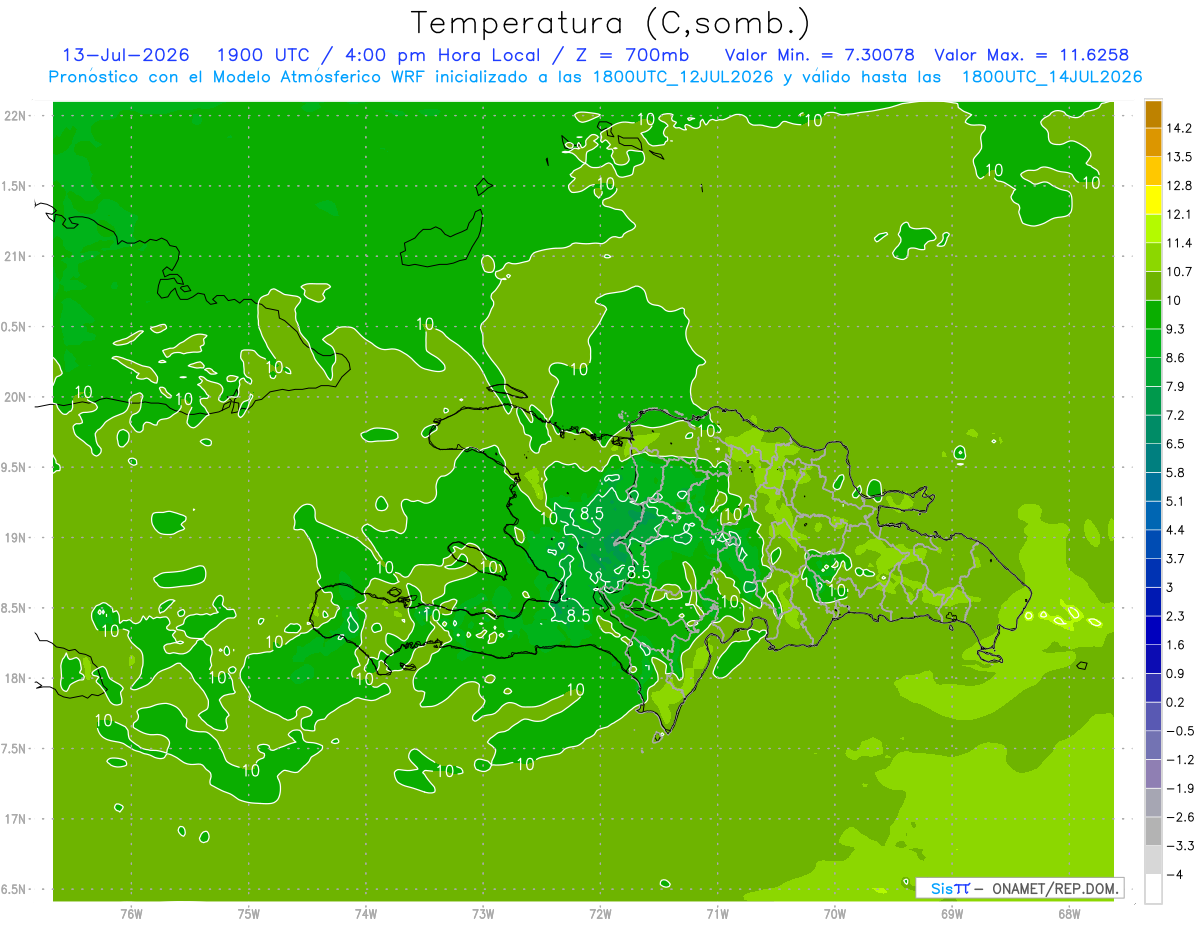Click the "6.5" colorbar value

1177,444
